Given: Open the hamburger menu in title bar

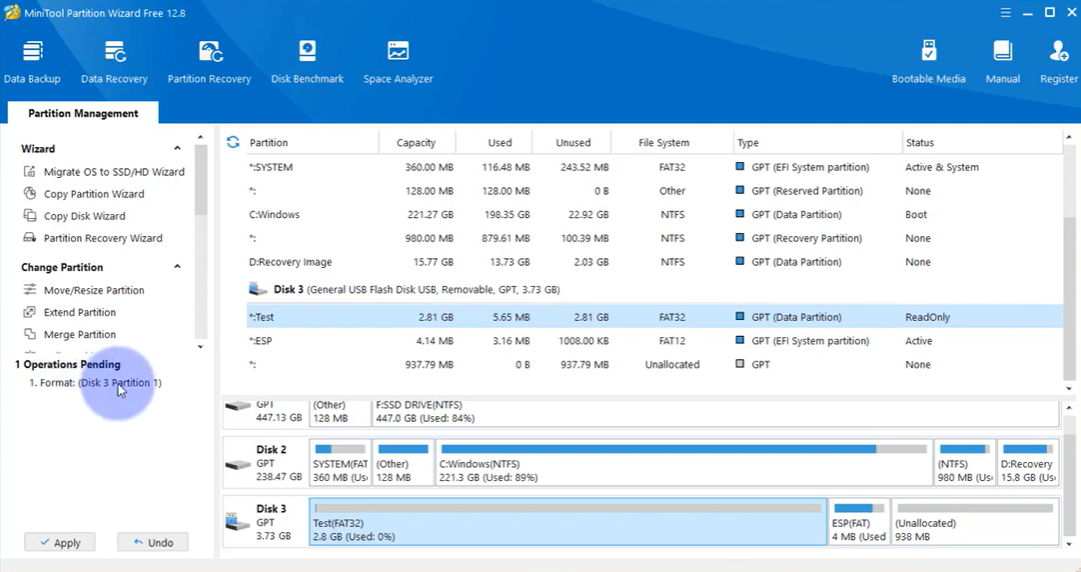Looking at the screenshot, I should click(x=1005, y=12).
